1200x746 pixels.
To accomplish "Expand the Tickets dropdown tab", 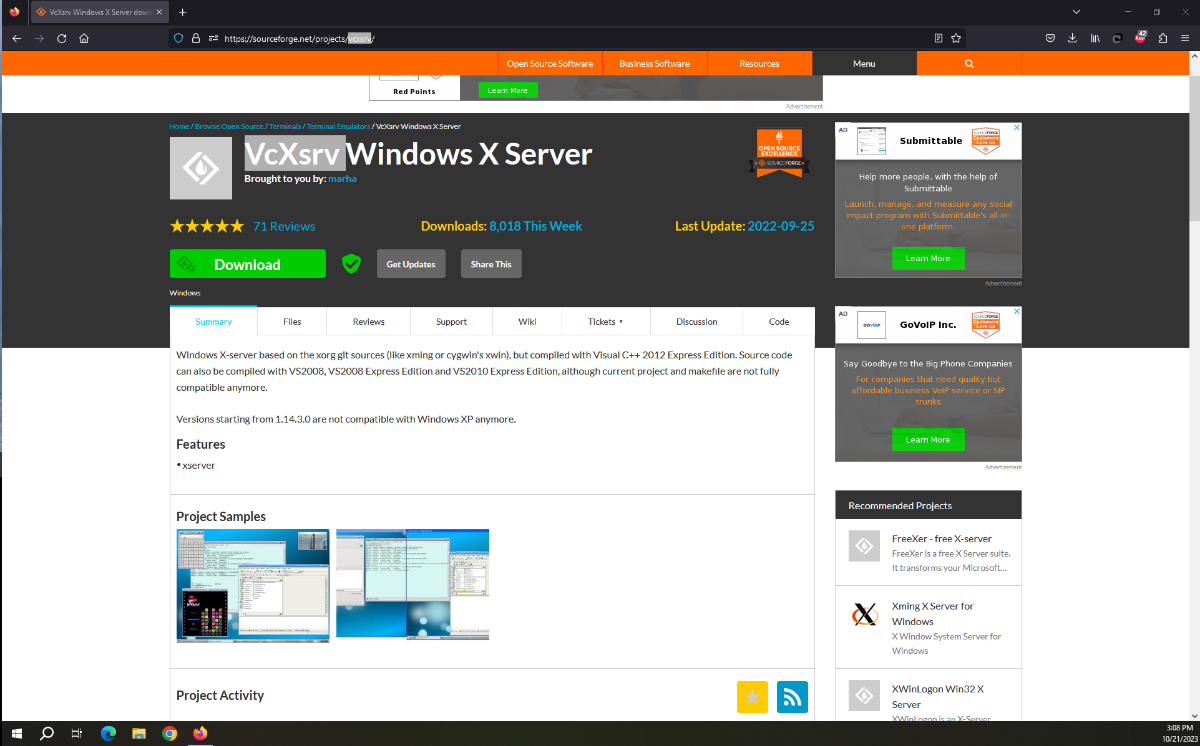I will [x=605, y=322].
